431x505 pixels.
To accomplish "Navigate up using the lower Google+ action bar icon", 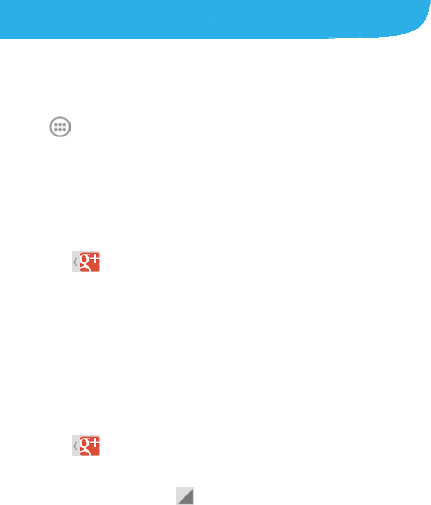I will click(86, 446).
